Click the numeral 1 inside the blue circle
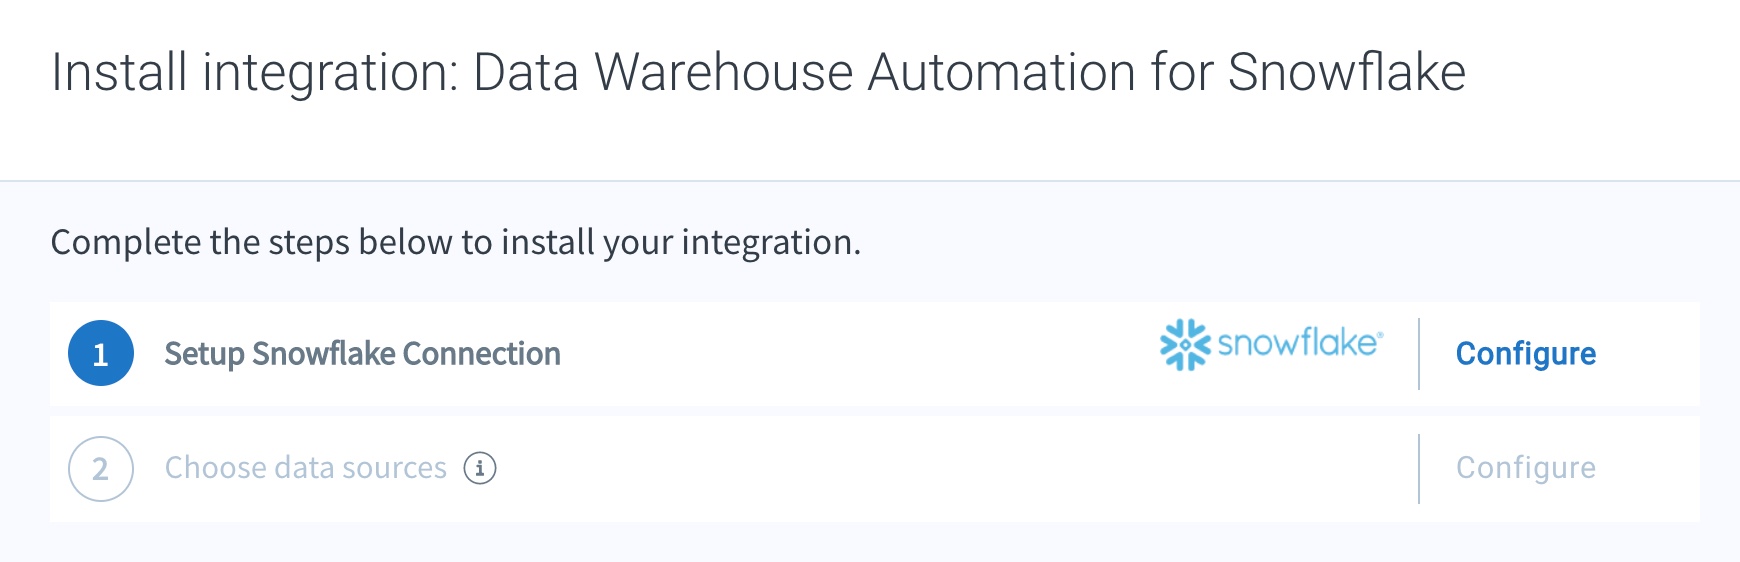 (100, 354)
